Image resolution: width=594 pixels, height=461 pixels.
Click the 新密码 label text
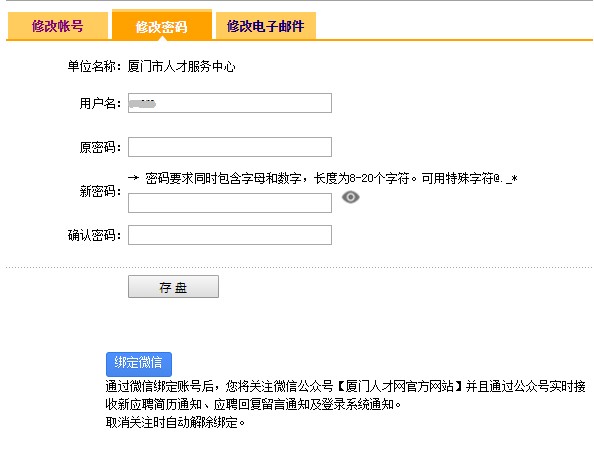[100, 191]
